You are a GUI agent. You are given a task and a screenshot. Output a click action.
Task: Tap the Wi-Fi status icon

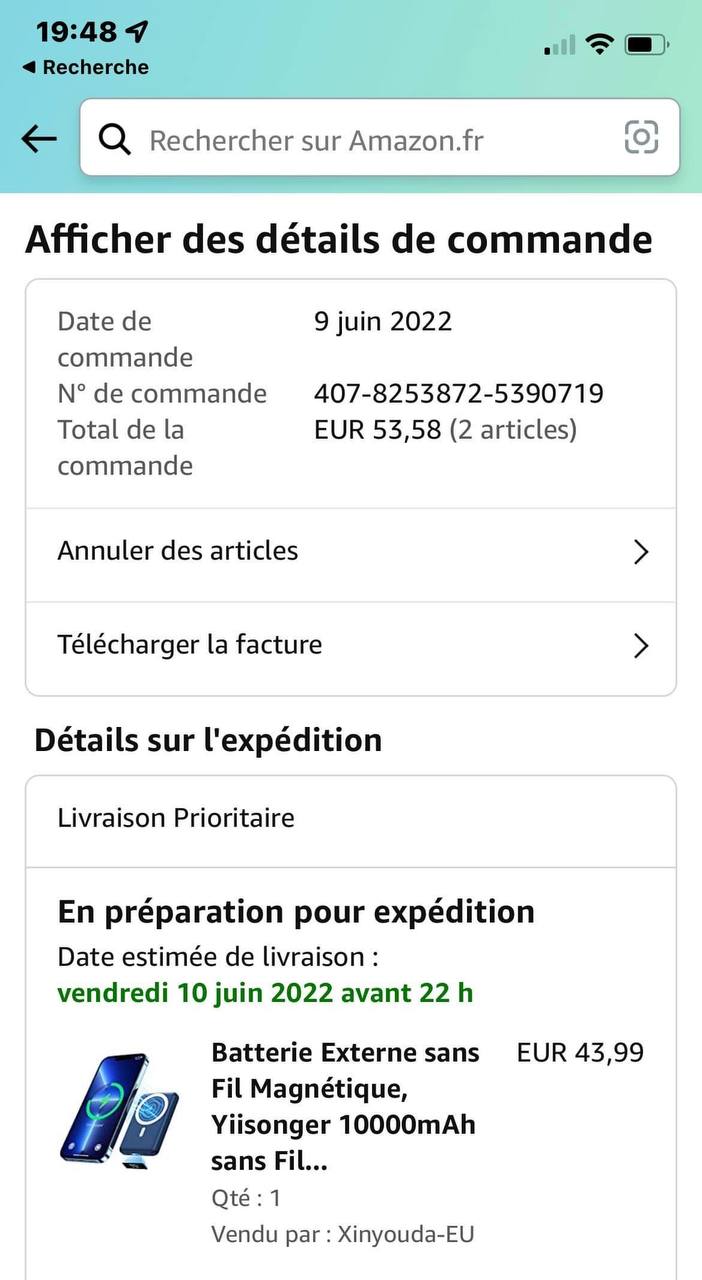(599, 44)
